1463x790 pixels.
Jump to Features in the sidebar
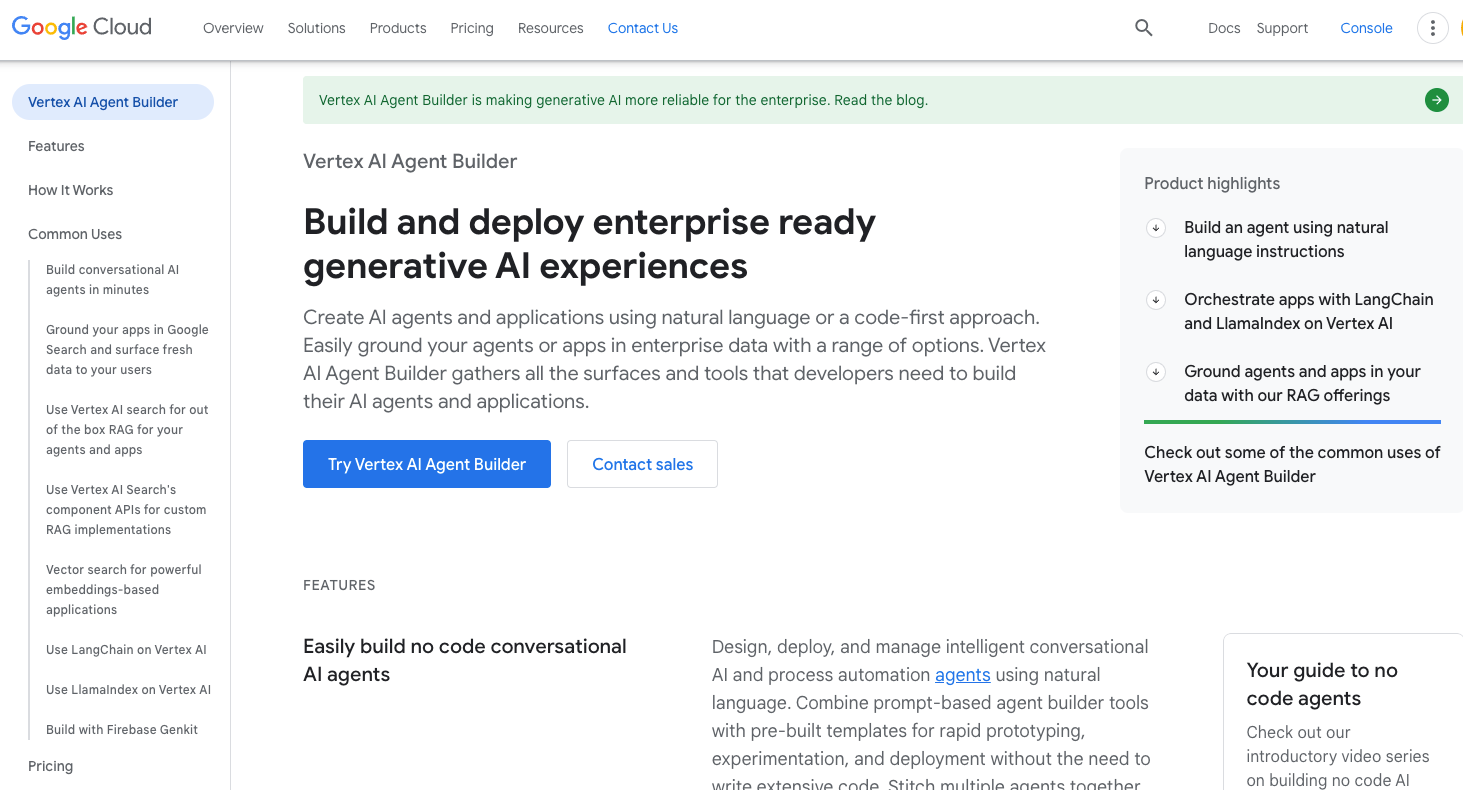coord(56,146)
